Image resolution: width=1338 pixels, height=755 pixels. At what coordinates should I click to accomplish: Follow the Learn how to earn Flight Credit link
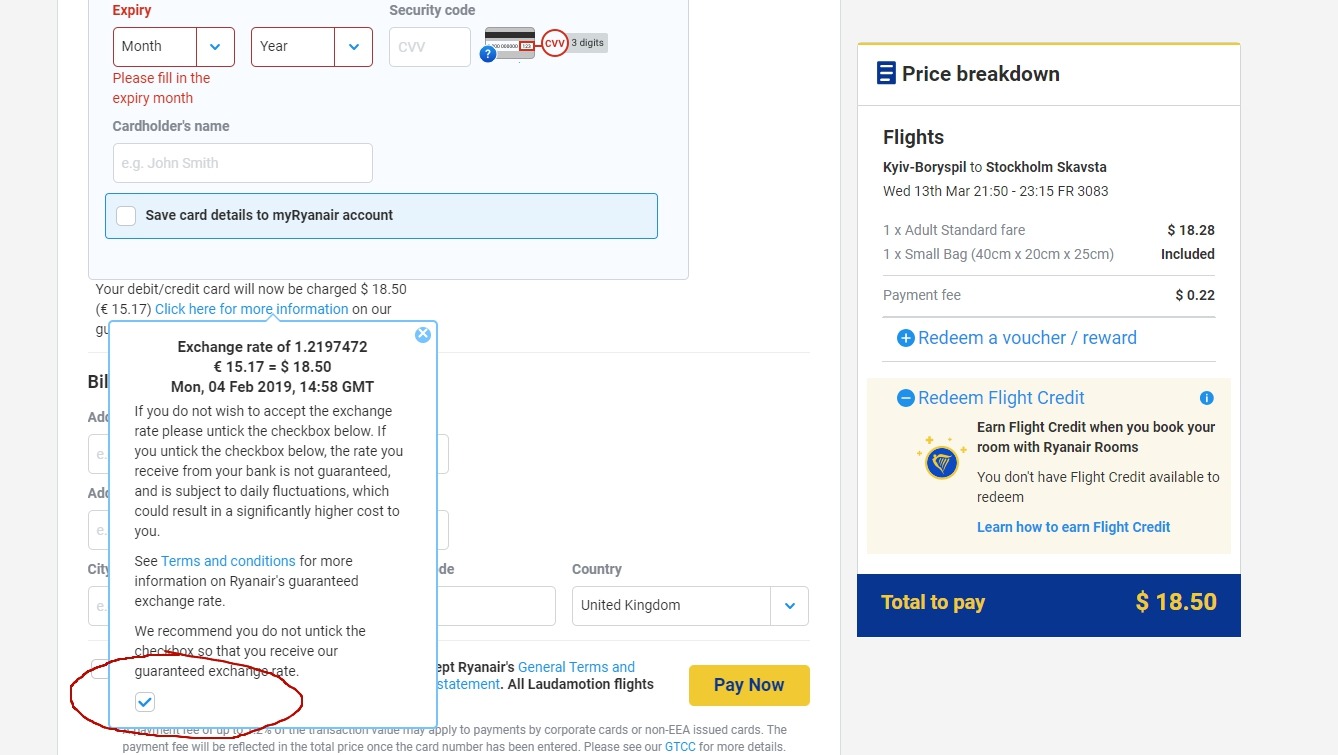pyautogui.click(x=1073, y=527)
